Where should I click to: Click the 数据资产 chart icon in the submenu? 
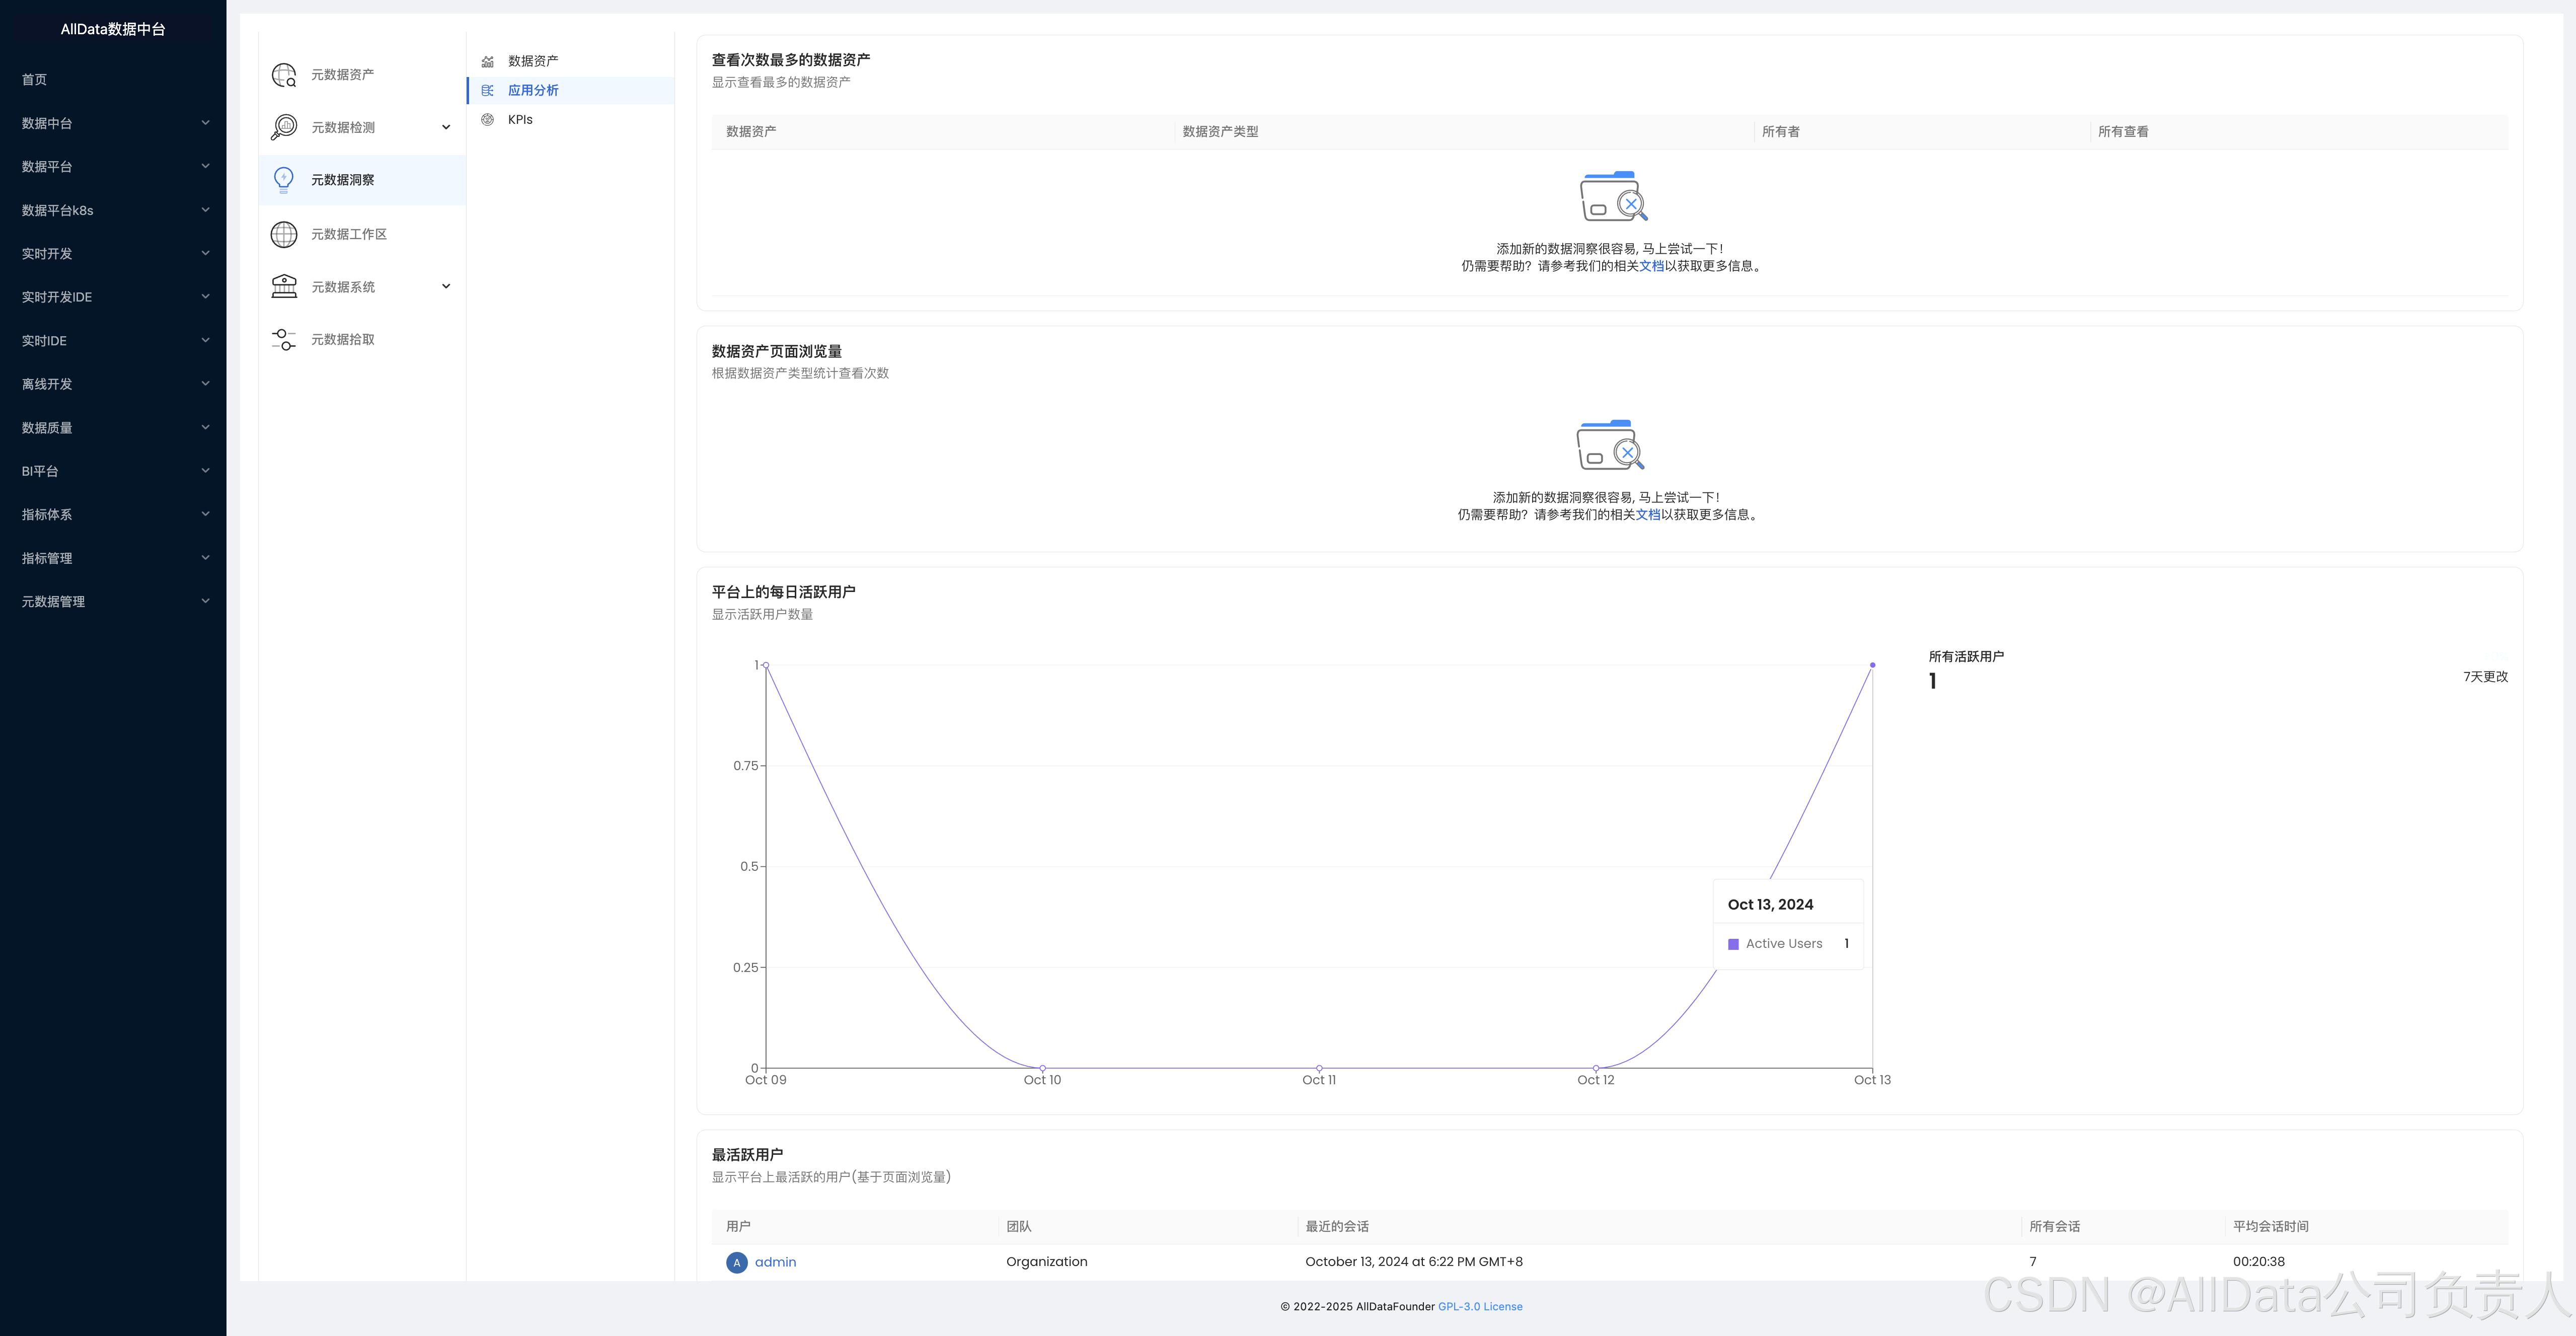488,61
